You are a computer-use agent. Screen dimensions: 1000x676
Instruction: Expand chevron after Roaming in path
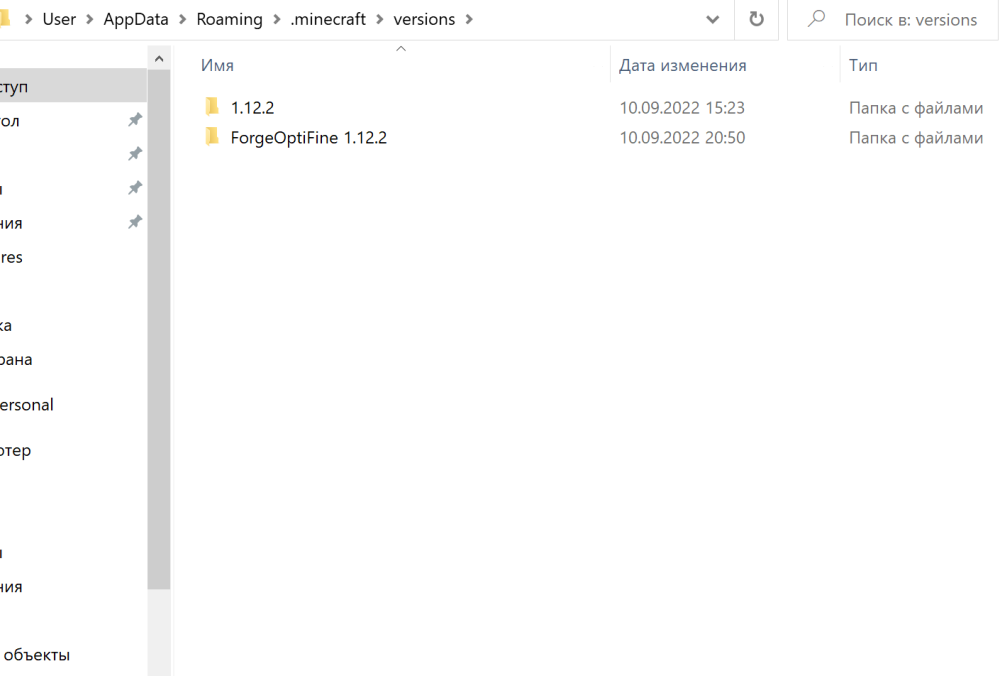tap(277, 20)
